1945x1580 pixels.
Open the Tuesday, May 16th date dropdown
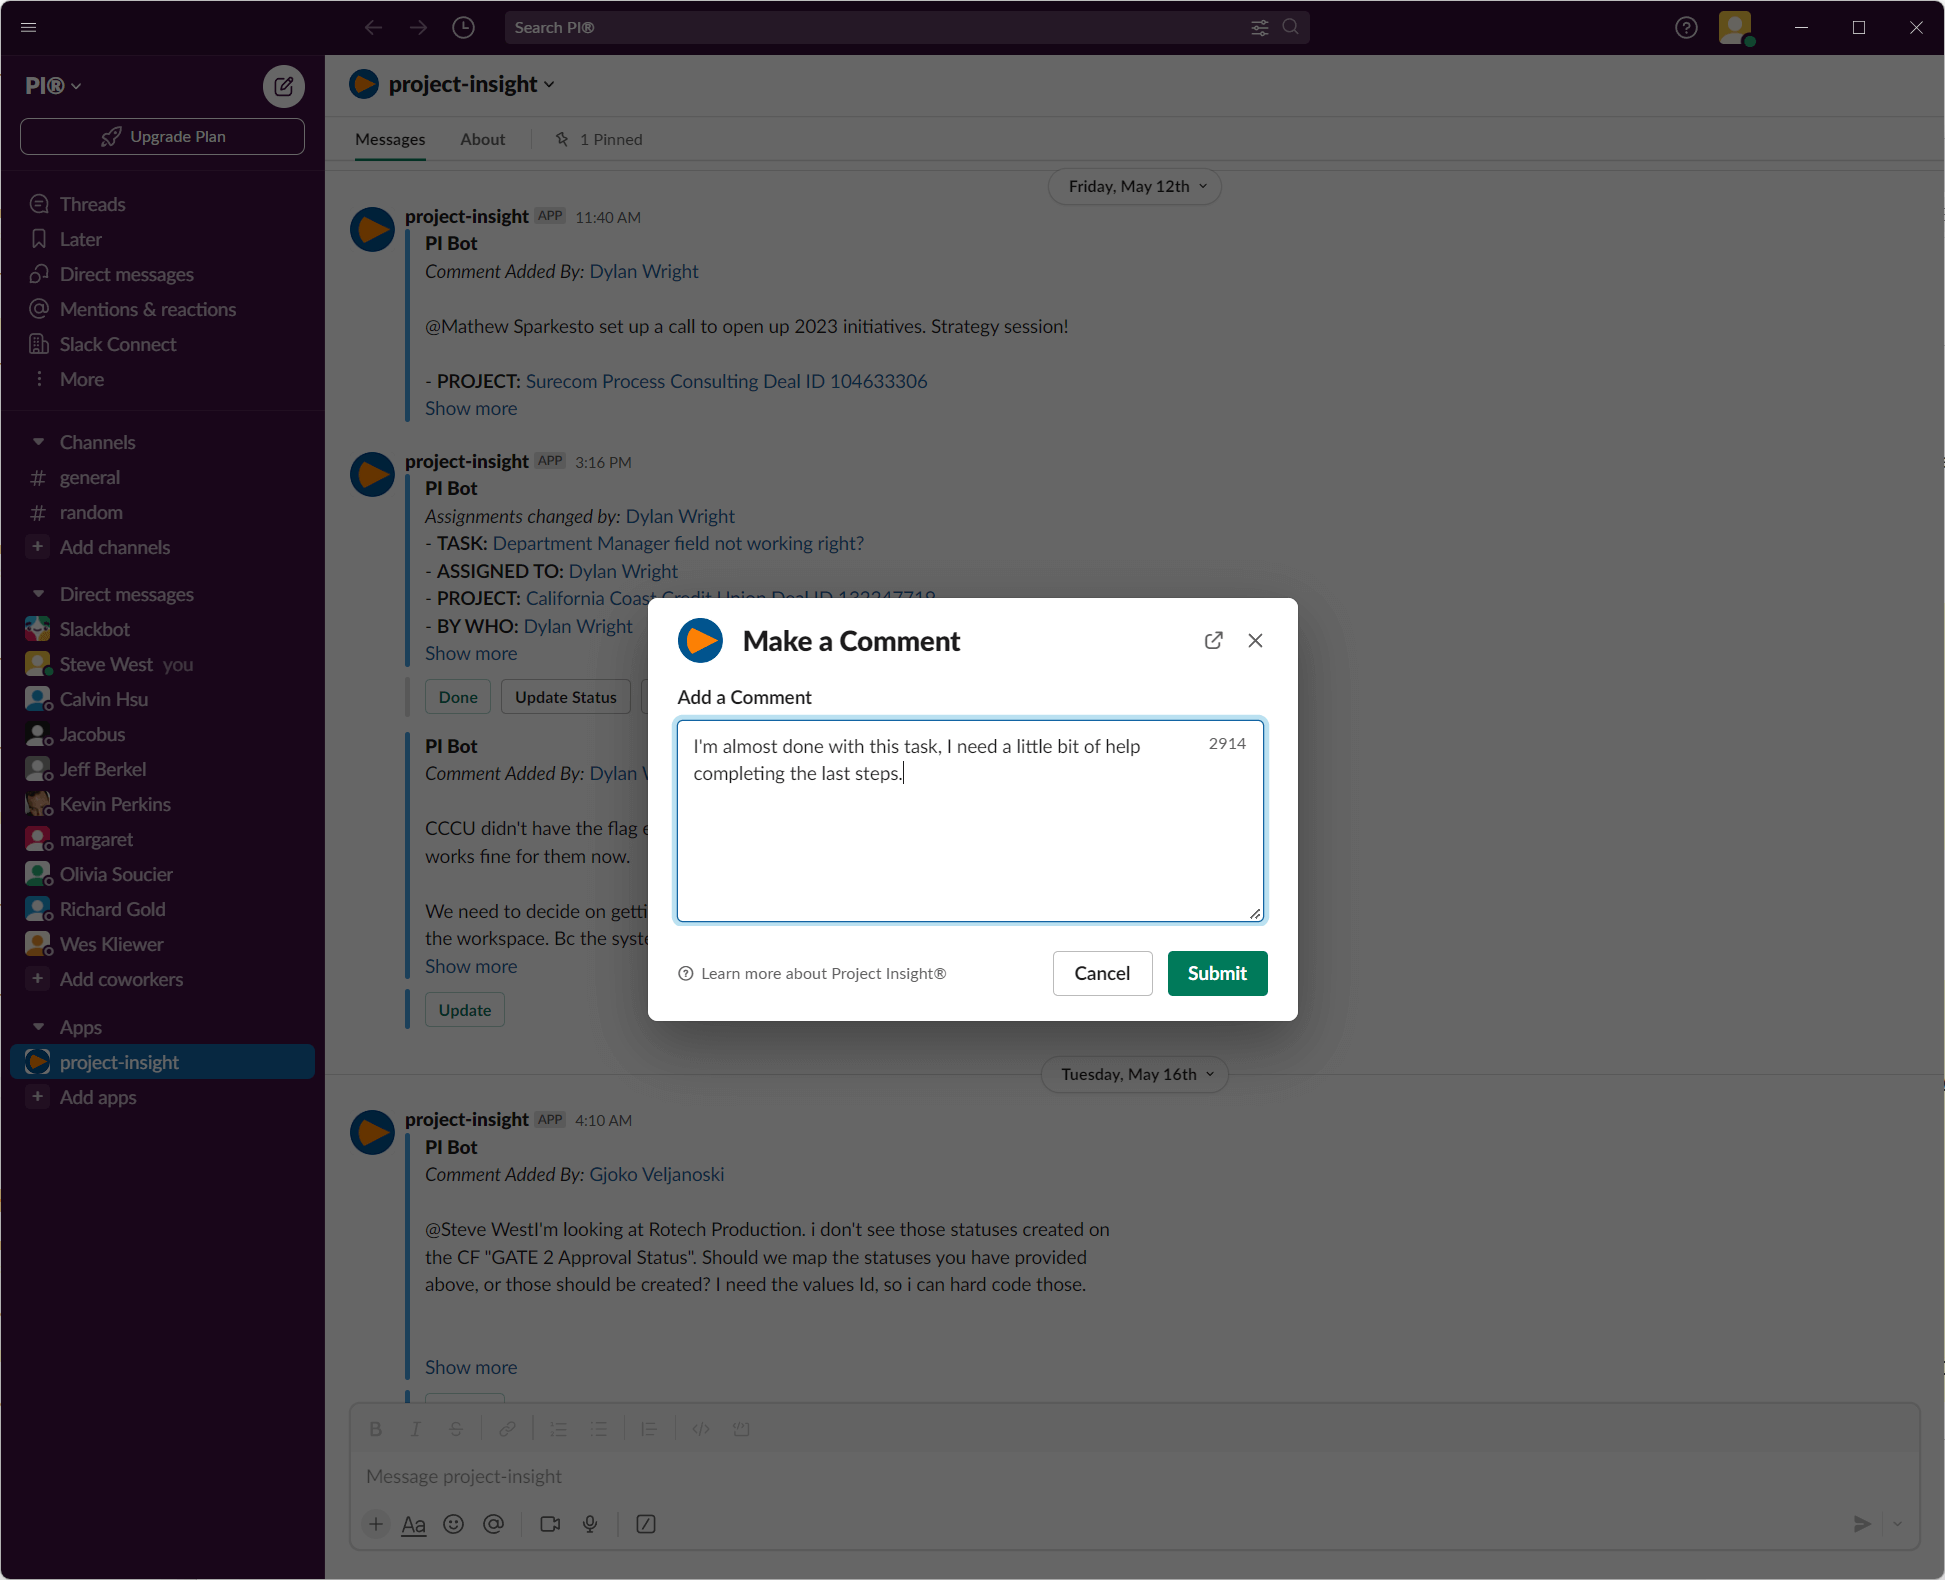tap(1135, 1075)
